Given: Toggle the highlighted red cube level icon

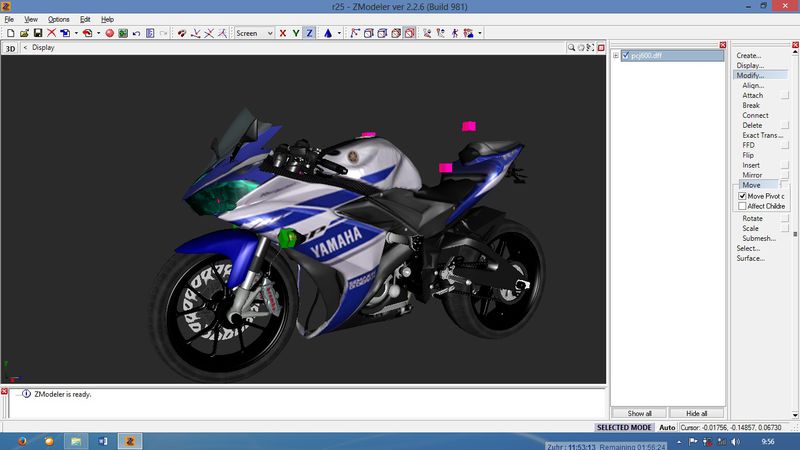Looking at the screenshot, I should point(410,33).
